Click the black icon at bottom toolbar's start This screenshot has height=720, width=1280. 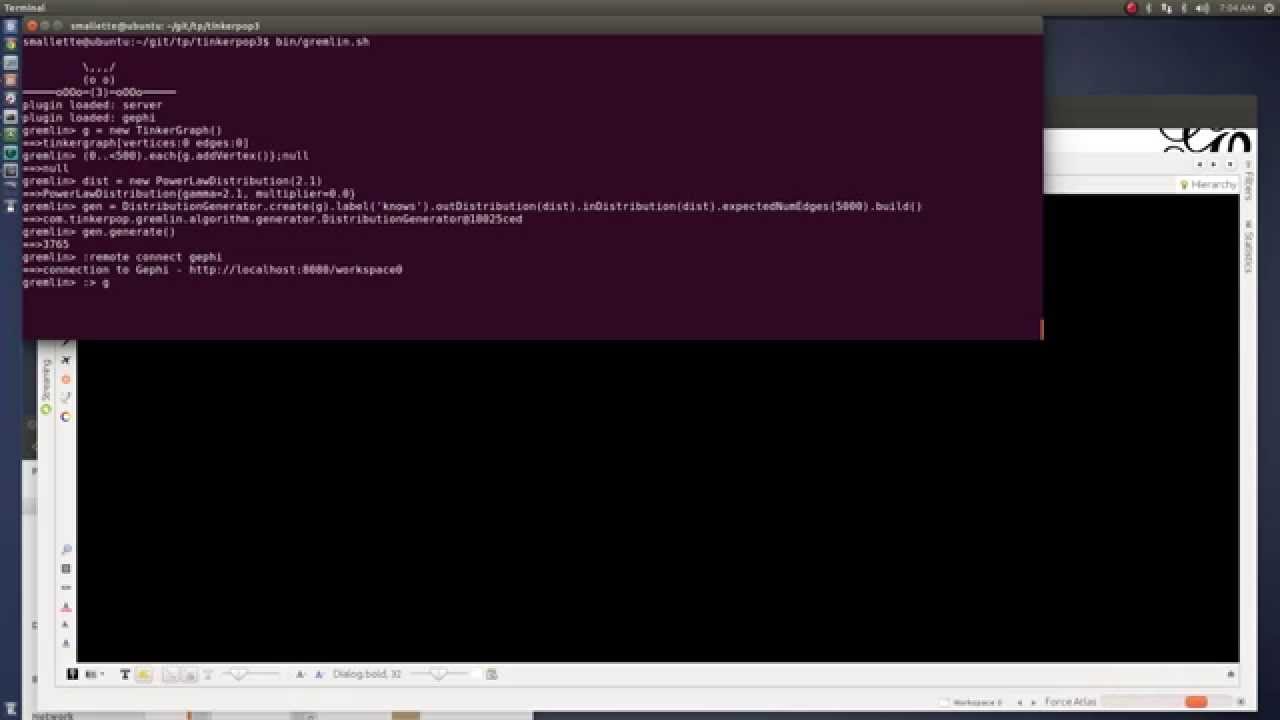coord(72,675)
